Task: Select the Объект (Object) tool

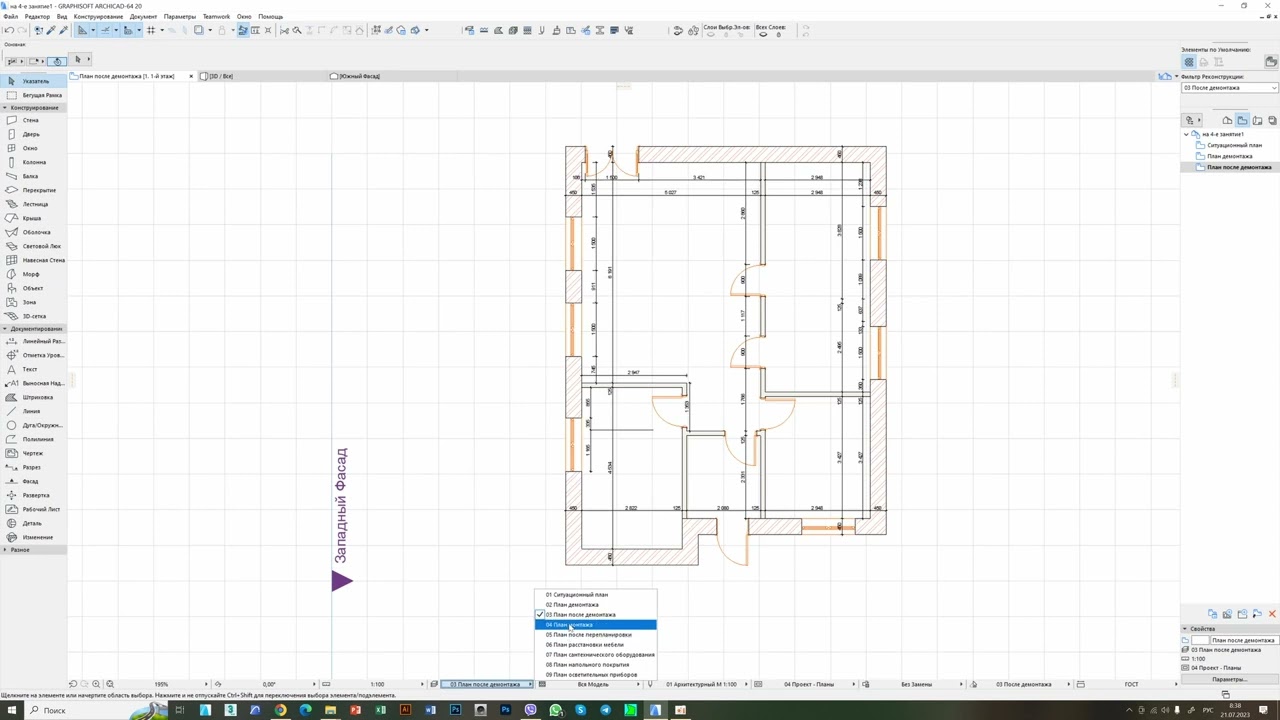Action: pos(33,288)
